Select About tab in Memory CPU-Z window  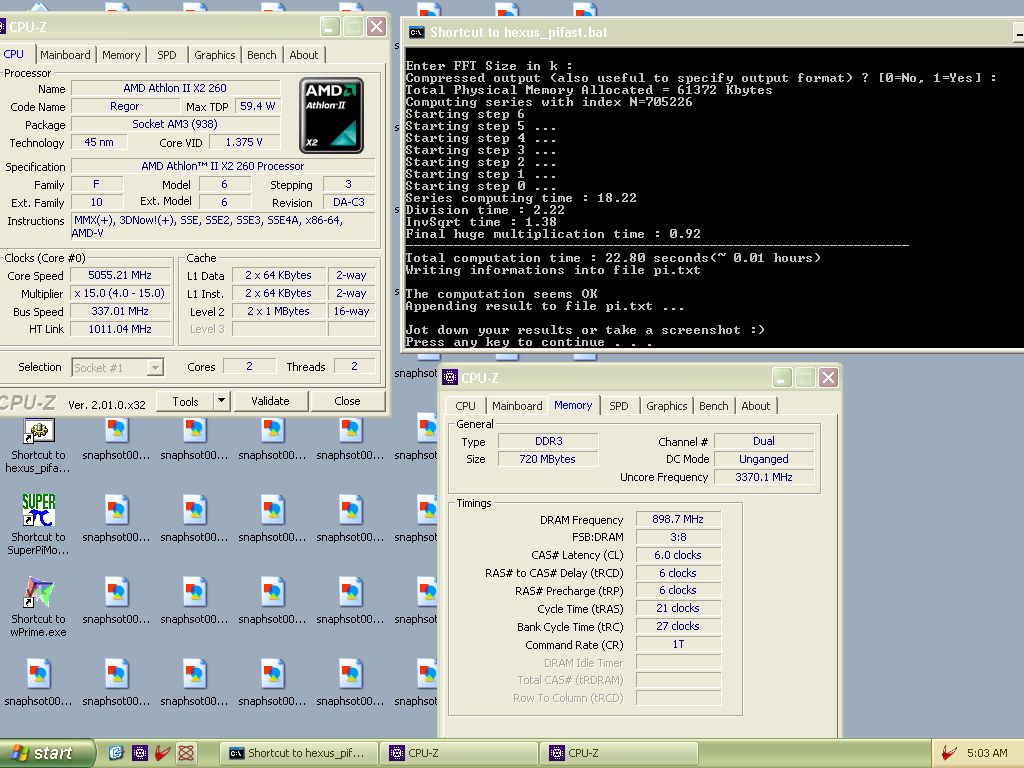756,406
